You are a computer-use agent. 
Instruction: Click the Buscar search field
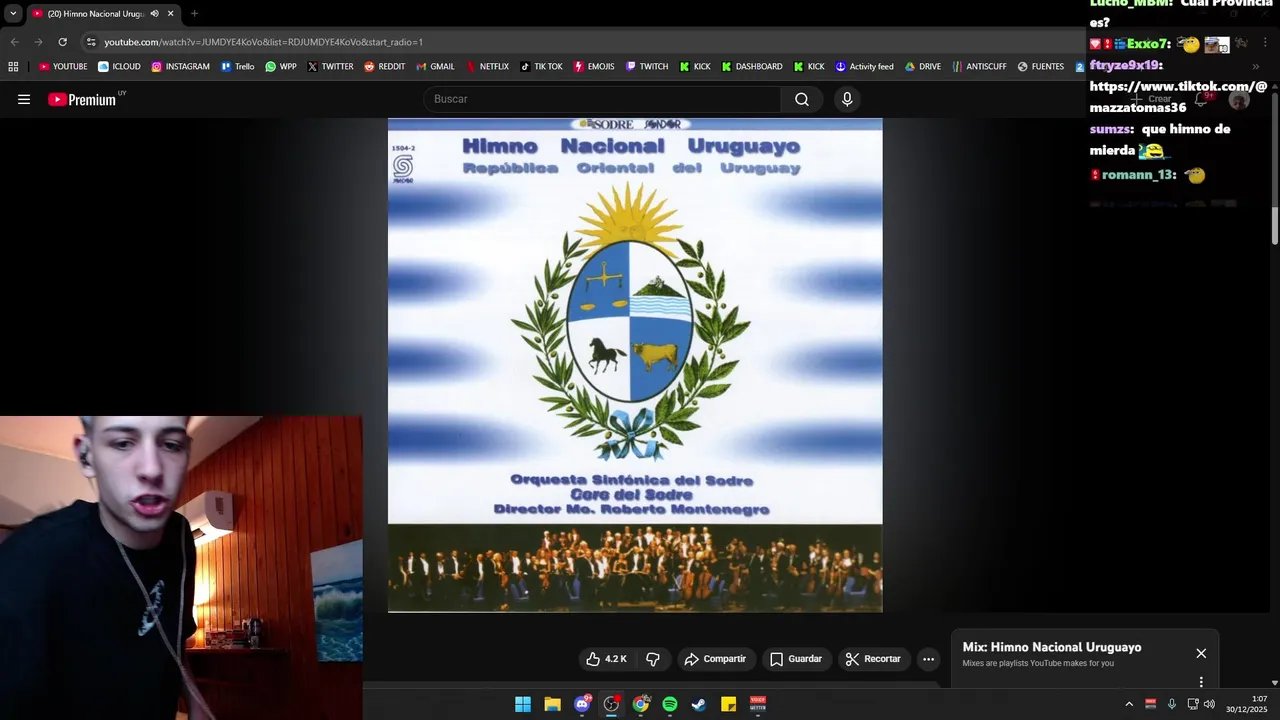[602, 99]
